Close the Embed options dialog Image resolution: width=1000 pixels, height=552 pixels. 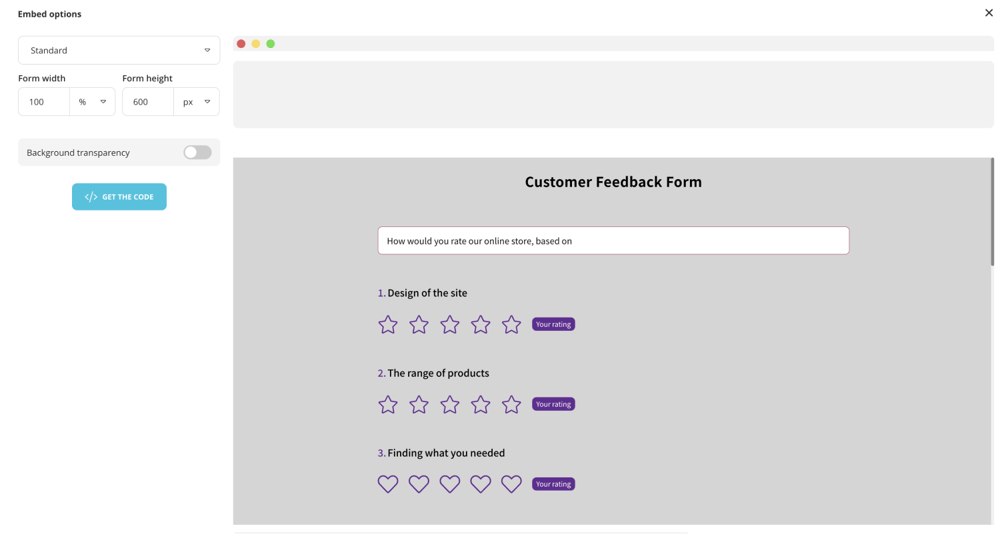click(989, 13)
